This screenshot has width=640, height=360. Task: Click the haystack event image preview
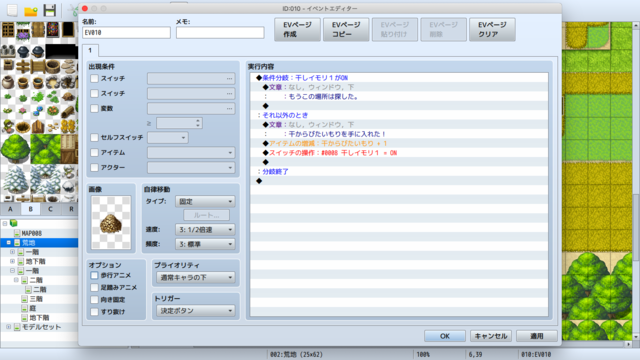pos(111,222)
